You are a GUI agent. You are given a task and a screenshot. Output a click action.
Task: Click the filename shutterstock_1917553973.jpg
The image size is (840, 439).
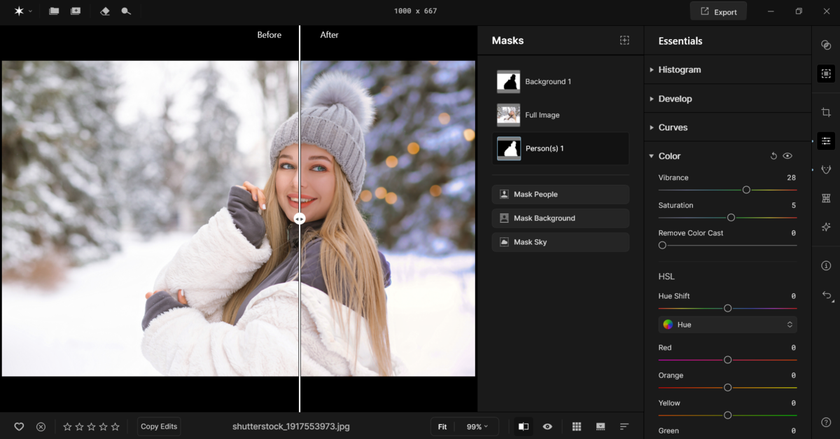click(x=291, y=427)
